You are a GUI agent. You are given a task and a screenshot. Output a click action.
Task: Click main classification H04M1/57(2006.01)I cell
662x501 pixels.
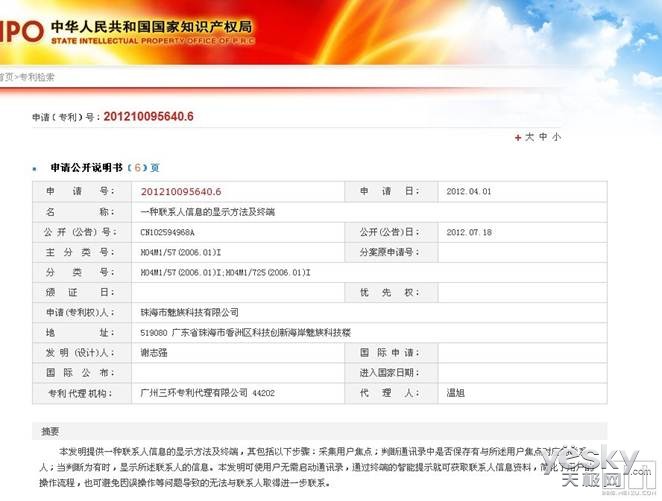[x=238, y=252]
